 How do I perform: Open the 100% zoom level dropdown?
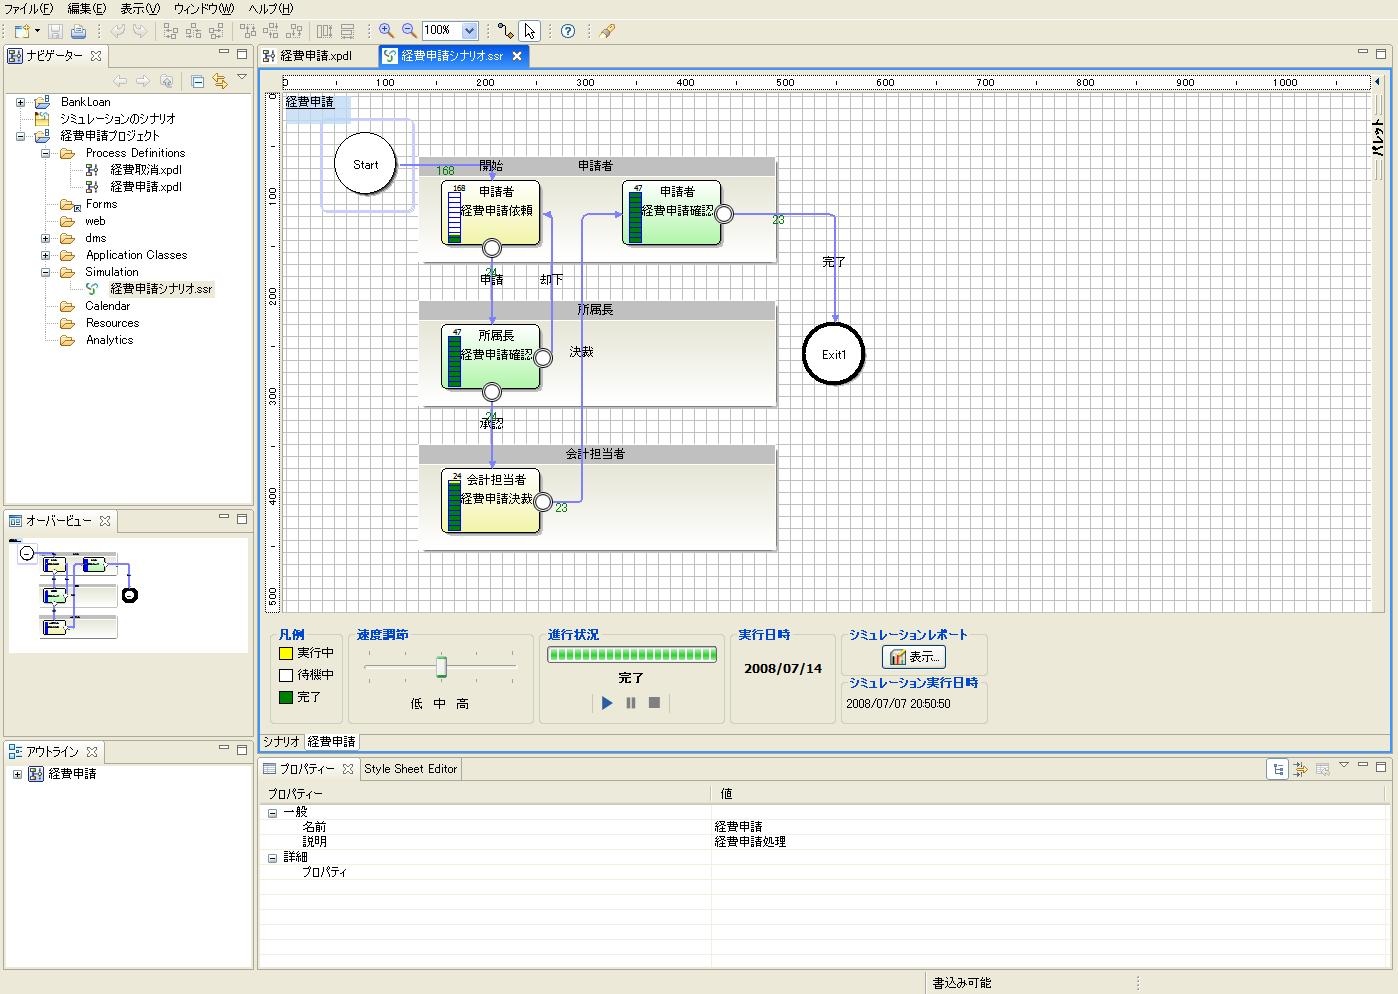pos(469,31)
